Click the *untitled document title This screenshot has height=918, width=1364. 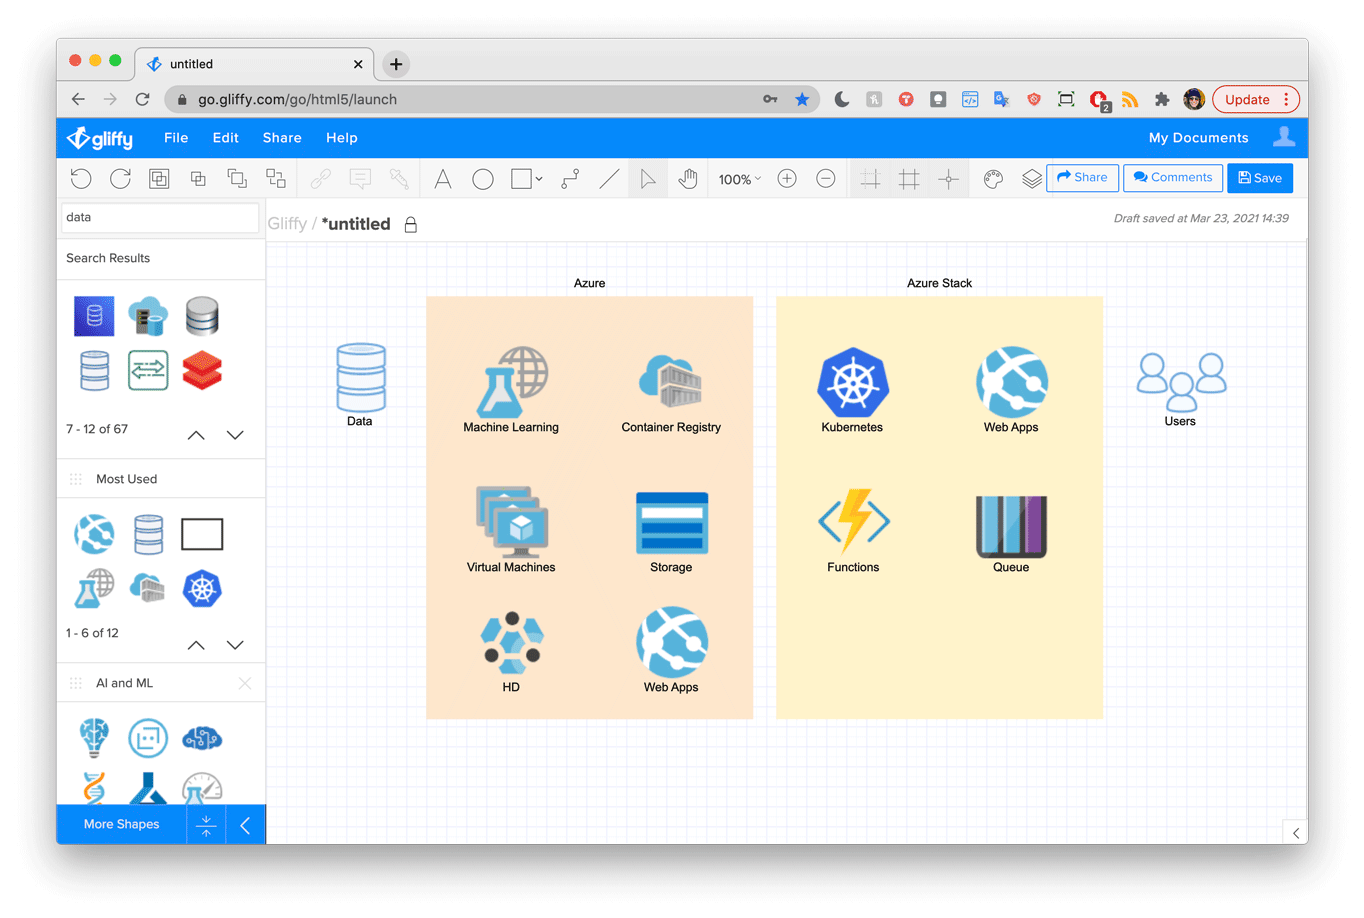pos(356,224)
